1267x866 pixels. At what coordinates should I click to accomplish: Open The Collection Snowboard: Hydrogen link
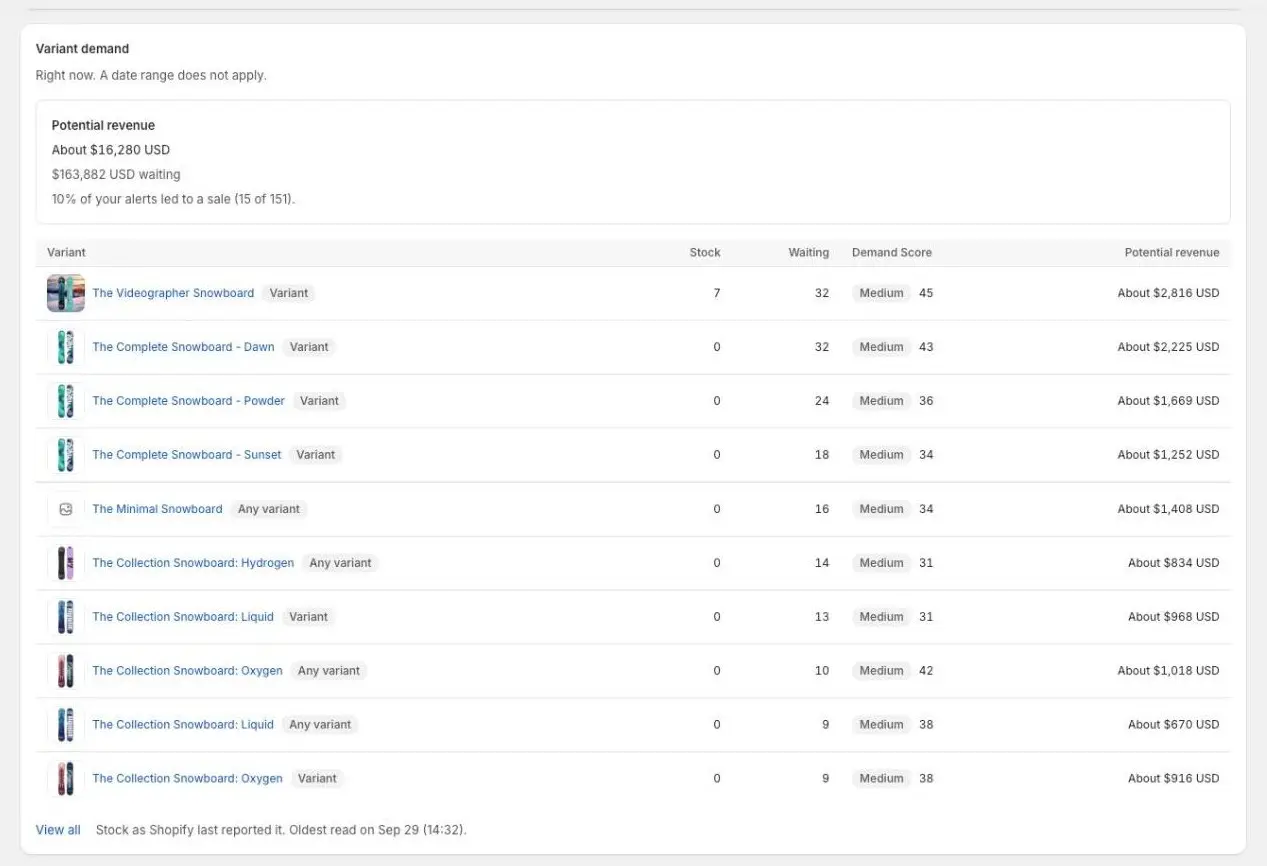pos(193,563)
